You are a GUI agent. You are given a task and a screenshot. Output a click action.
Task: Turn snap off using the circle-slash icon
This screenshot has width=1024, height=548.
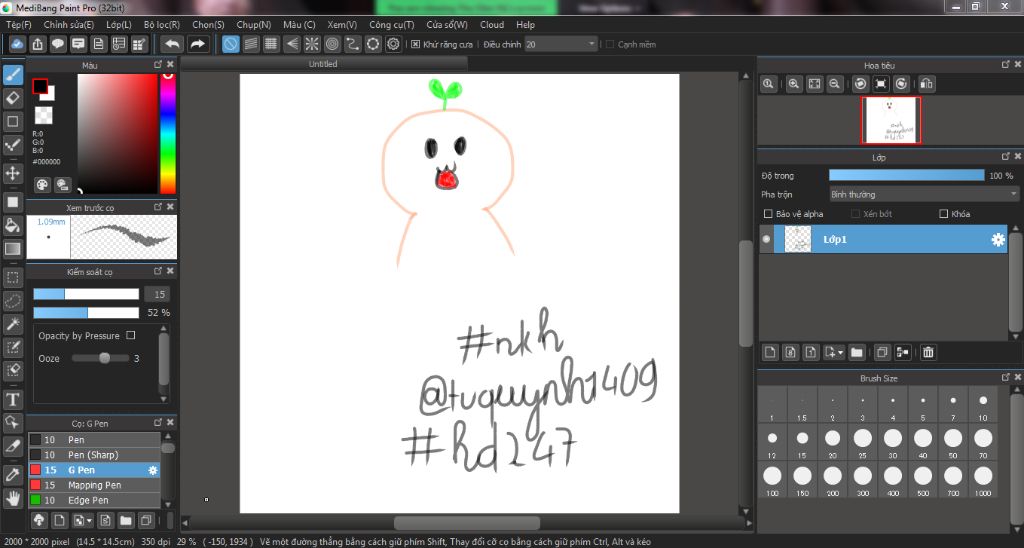point(231,44)
